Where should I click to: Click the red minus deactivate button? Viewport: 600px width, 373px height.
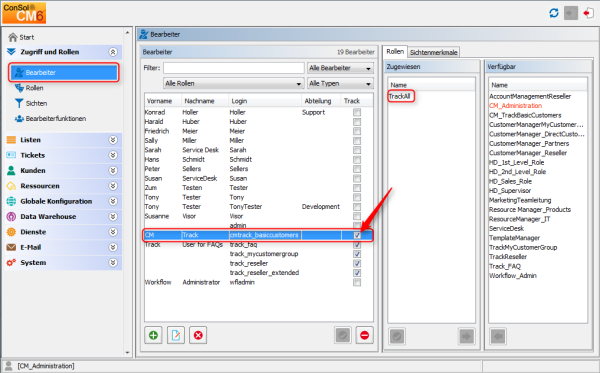point(365,336)
